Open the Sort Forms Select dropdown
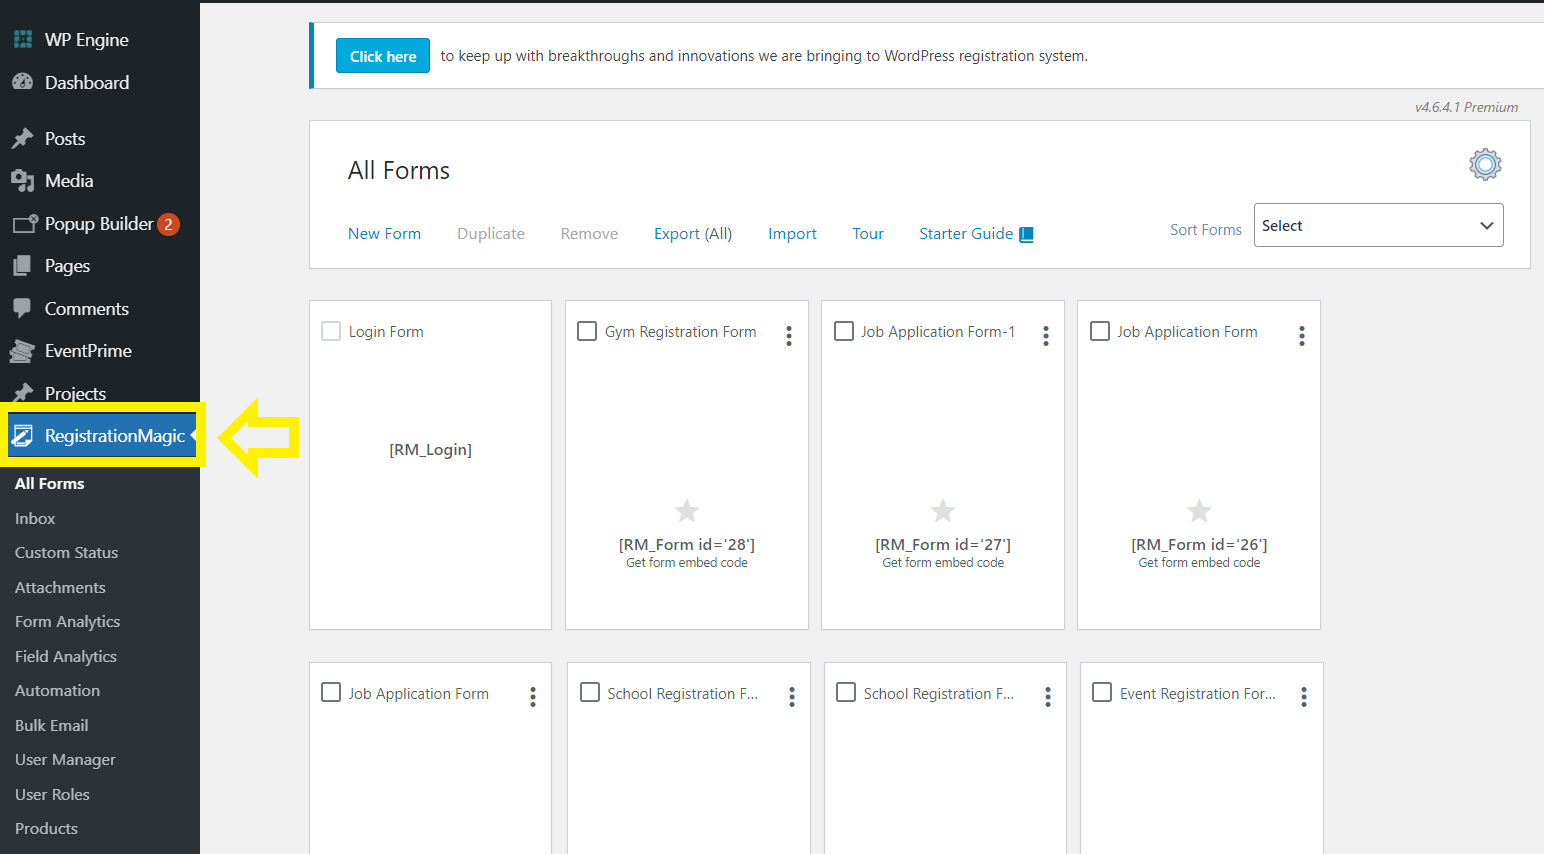 pos(1378,225)
